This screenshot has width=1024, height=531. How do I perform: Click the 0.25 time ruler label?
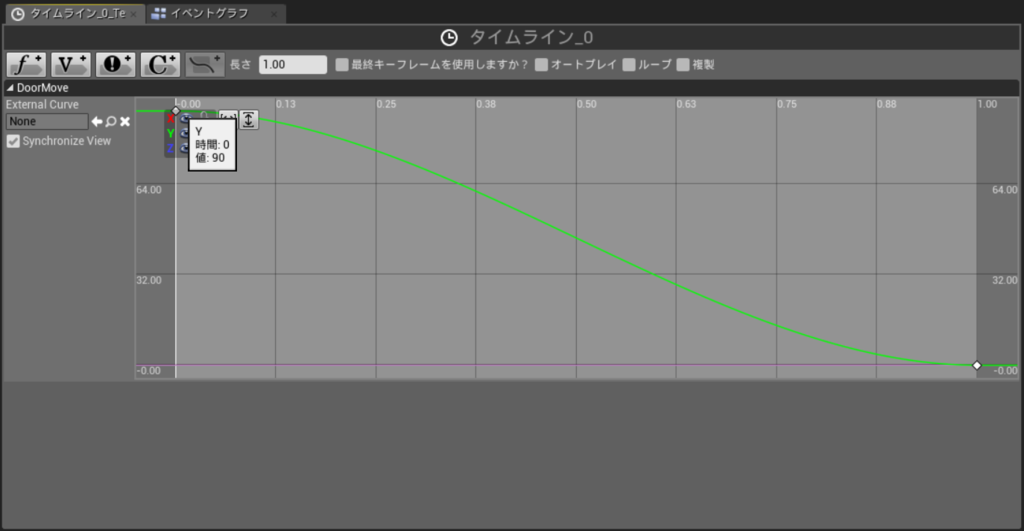click(386, 104)
